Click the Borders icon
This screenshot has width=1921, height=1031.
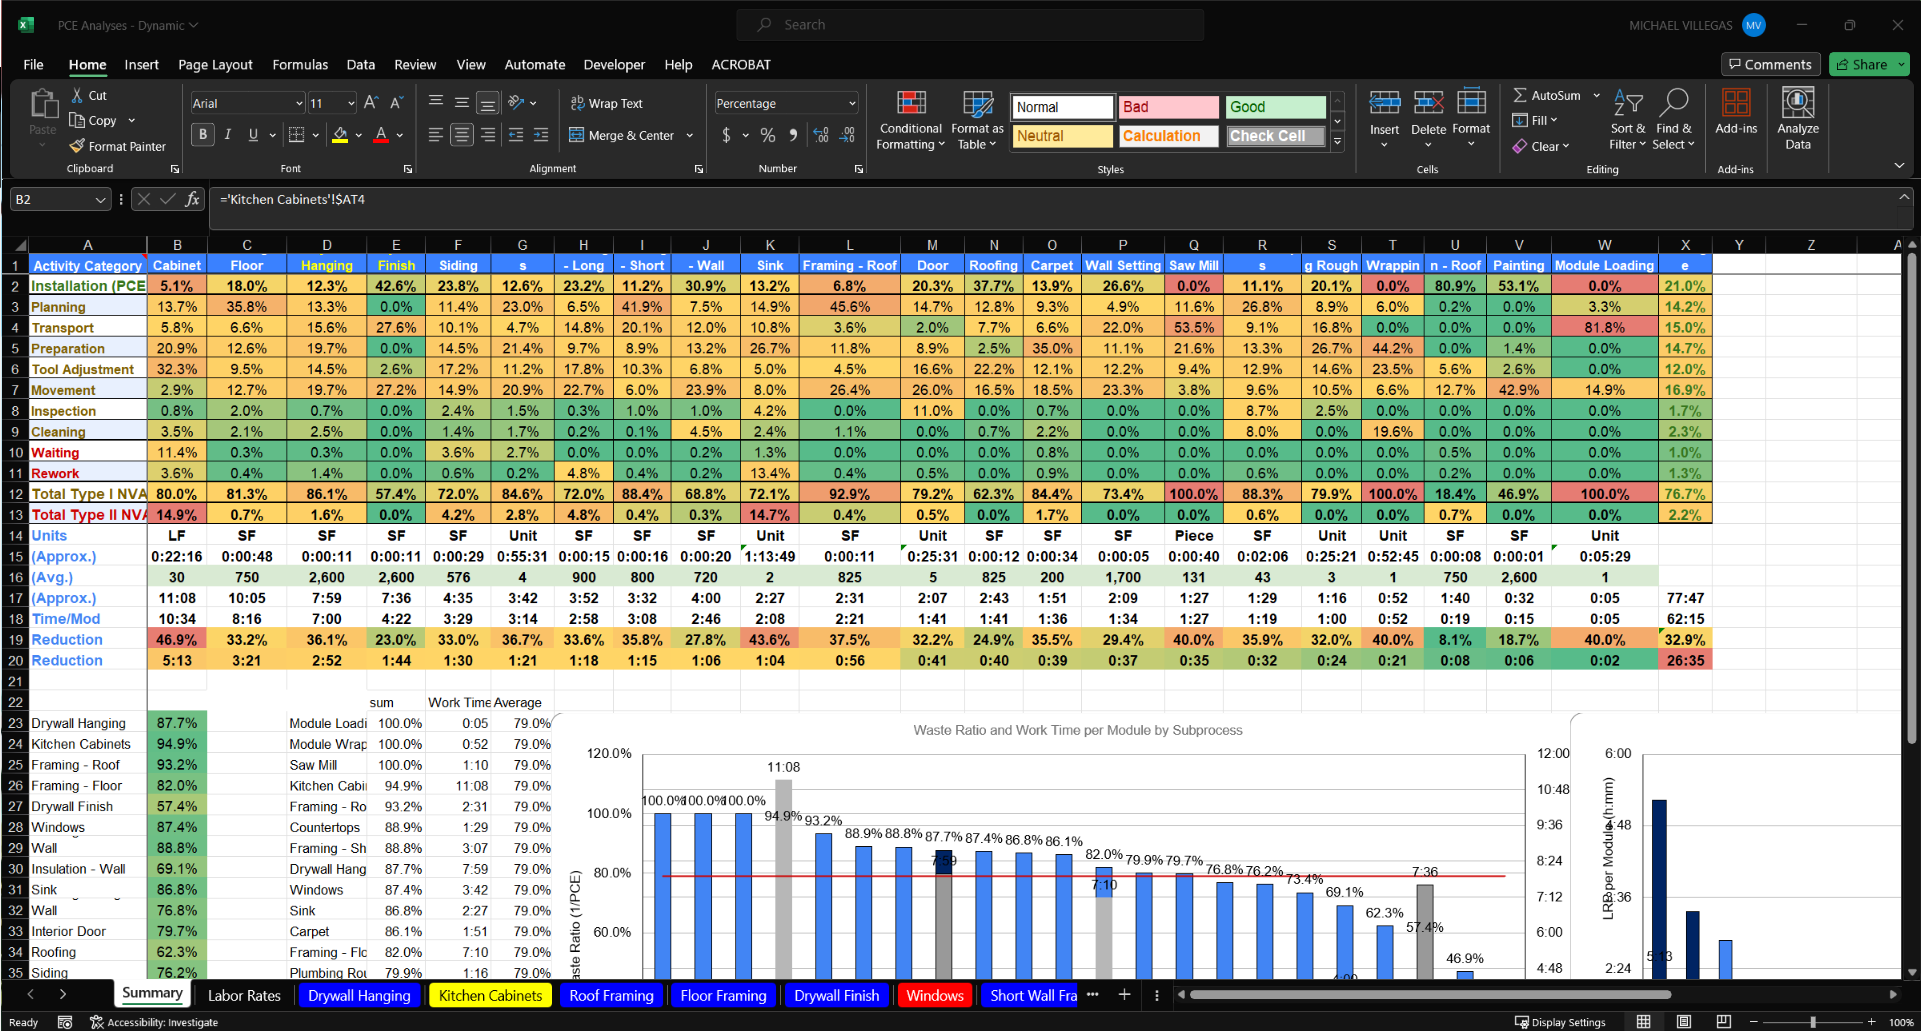(x=296, y=135)
